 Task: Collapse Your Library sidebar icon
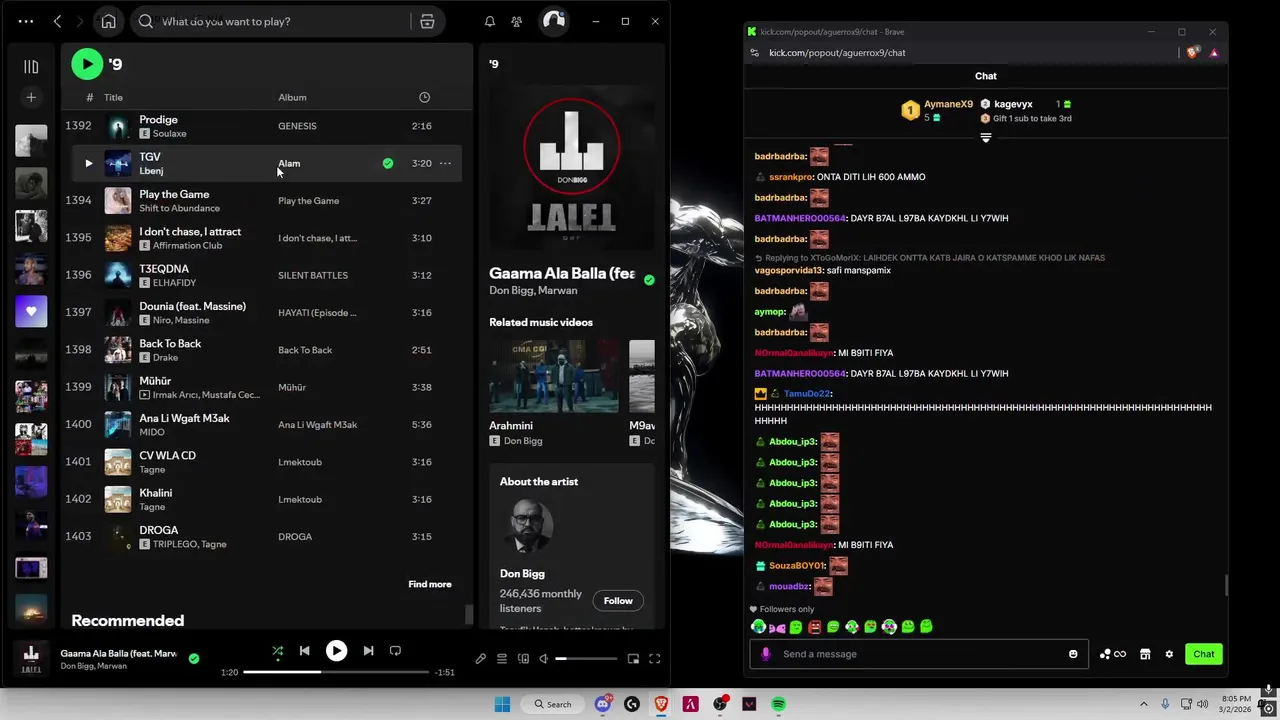[31, 67]
